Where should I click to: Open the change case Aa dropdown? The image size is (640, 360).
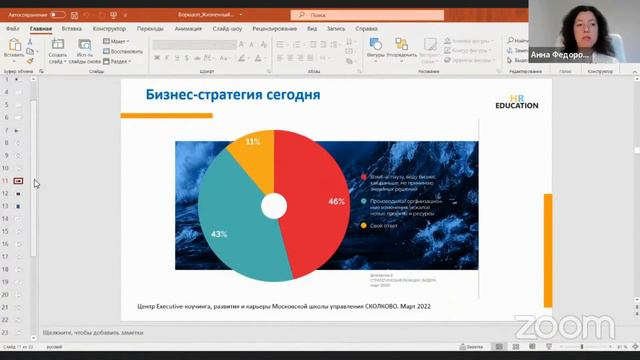click(224, 58)
